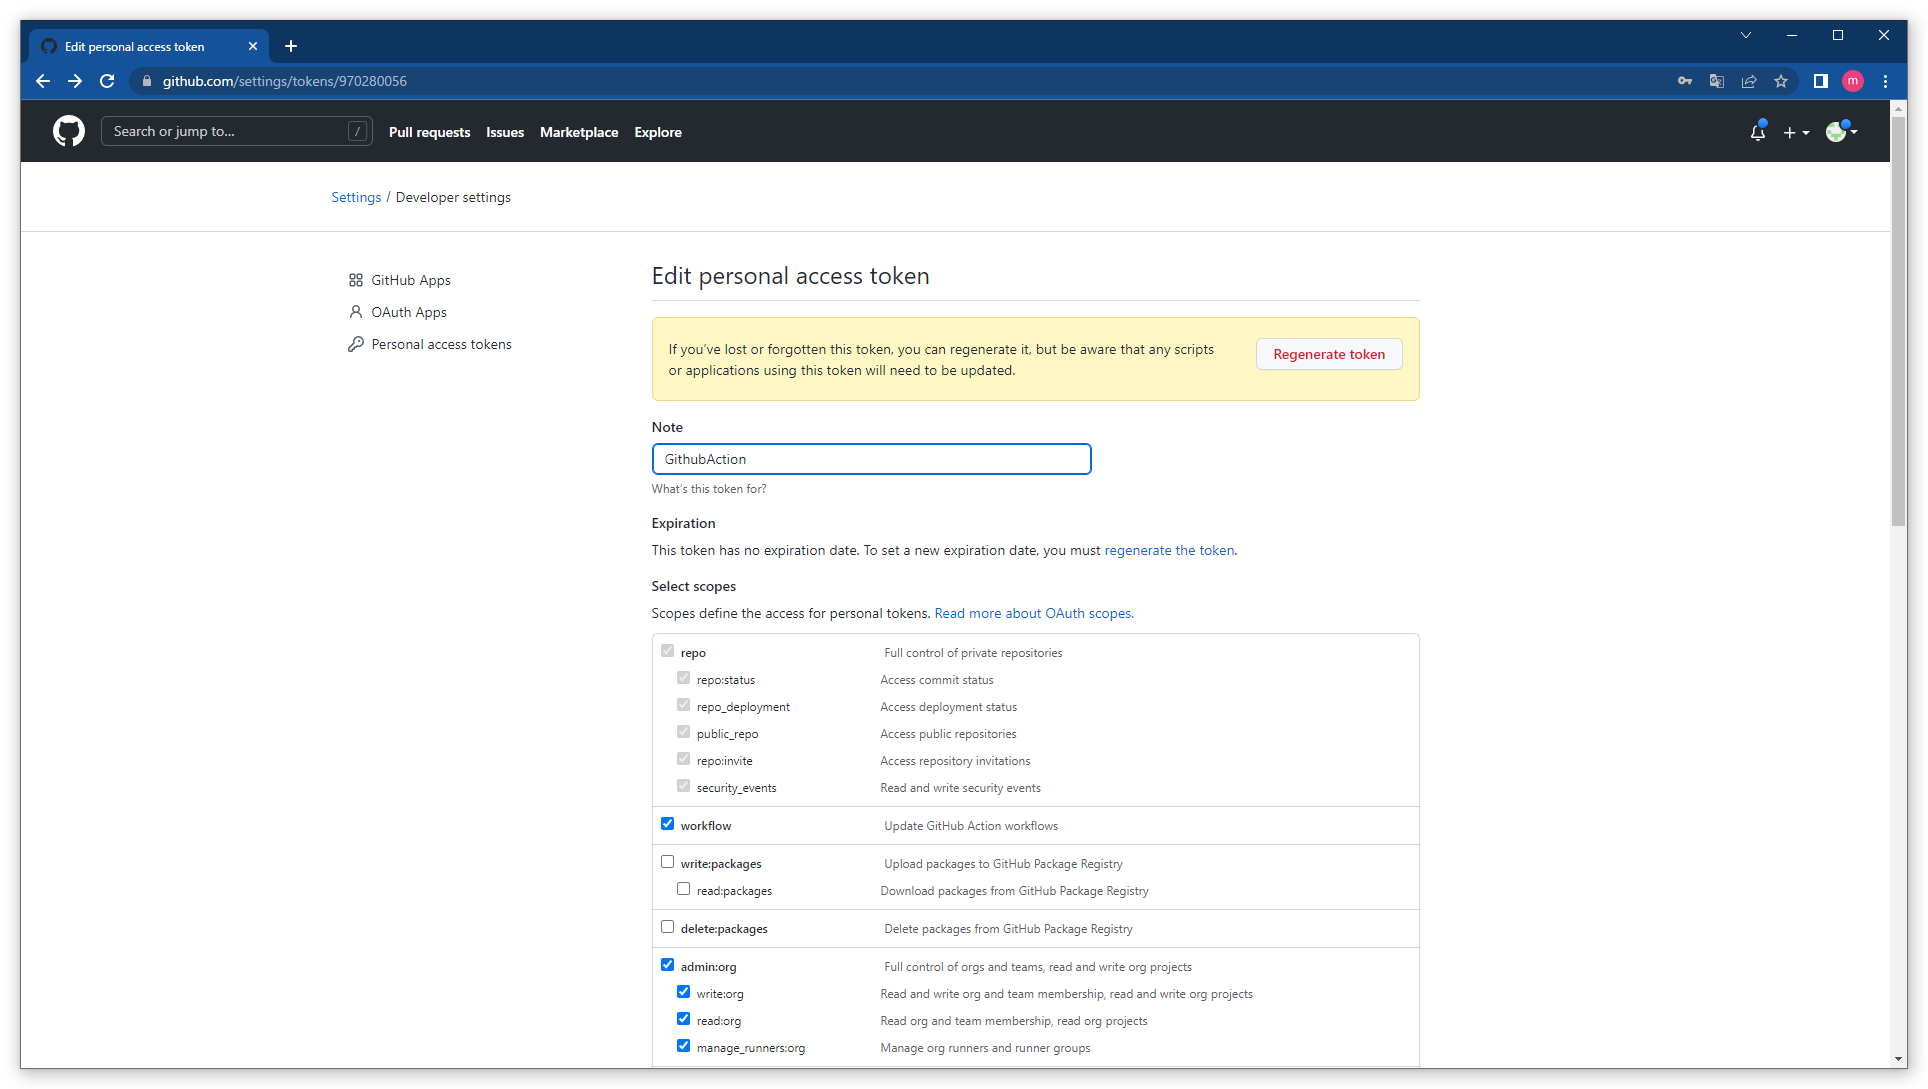The image size is (1928, 1089).
Task: Disable the manage_runners:org scope
Action: (683, 1045)
